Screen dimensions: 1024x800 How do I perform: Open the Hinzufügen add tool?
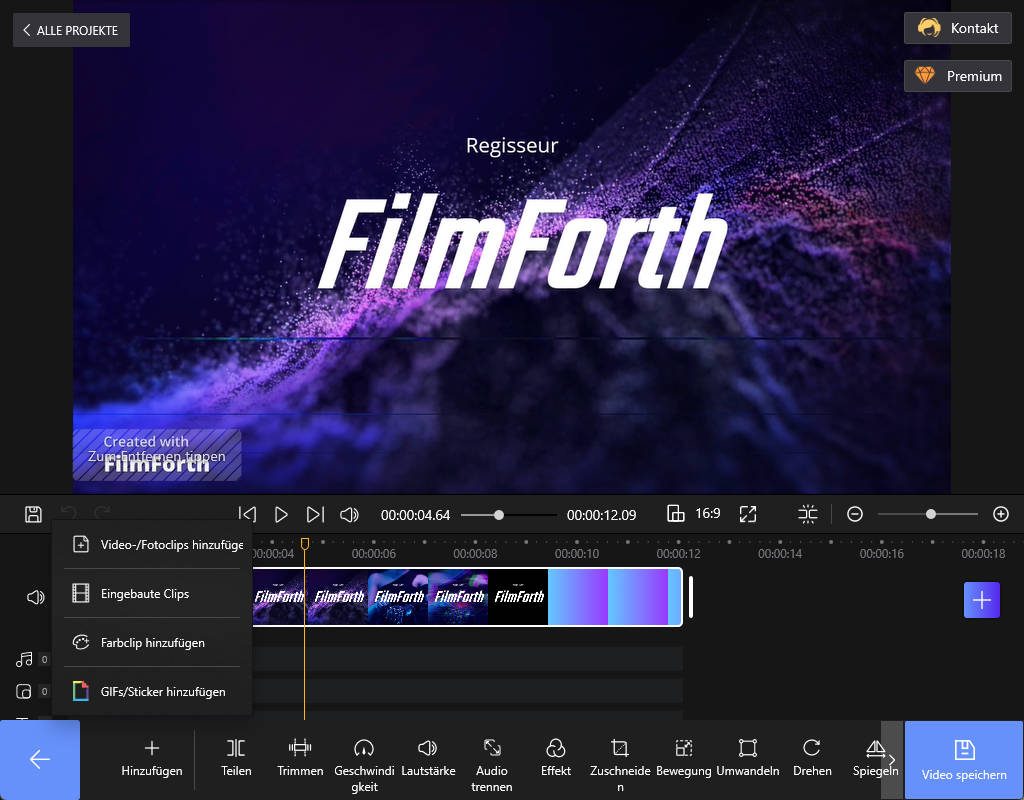[152, 758]
